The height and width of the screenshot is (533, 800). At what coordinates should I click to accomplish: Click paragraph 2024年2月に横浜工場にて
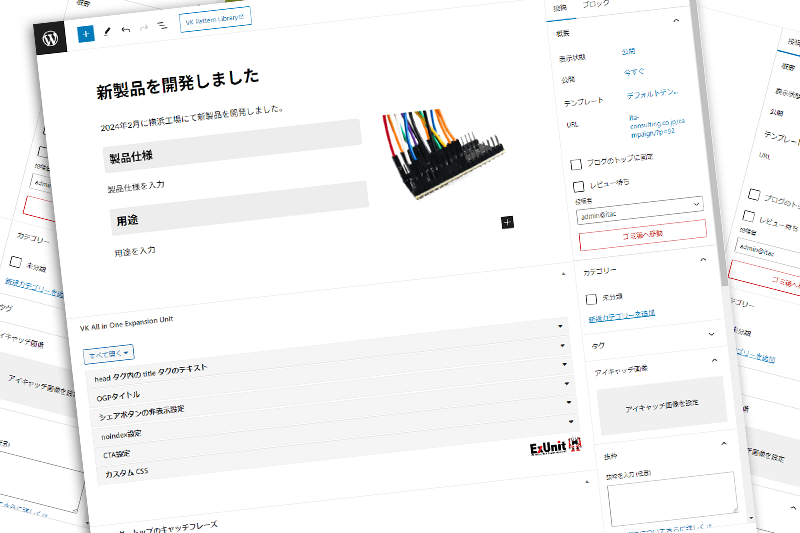(192, 118)
